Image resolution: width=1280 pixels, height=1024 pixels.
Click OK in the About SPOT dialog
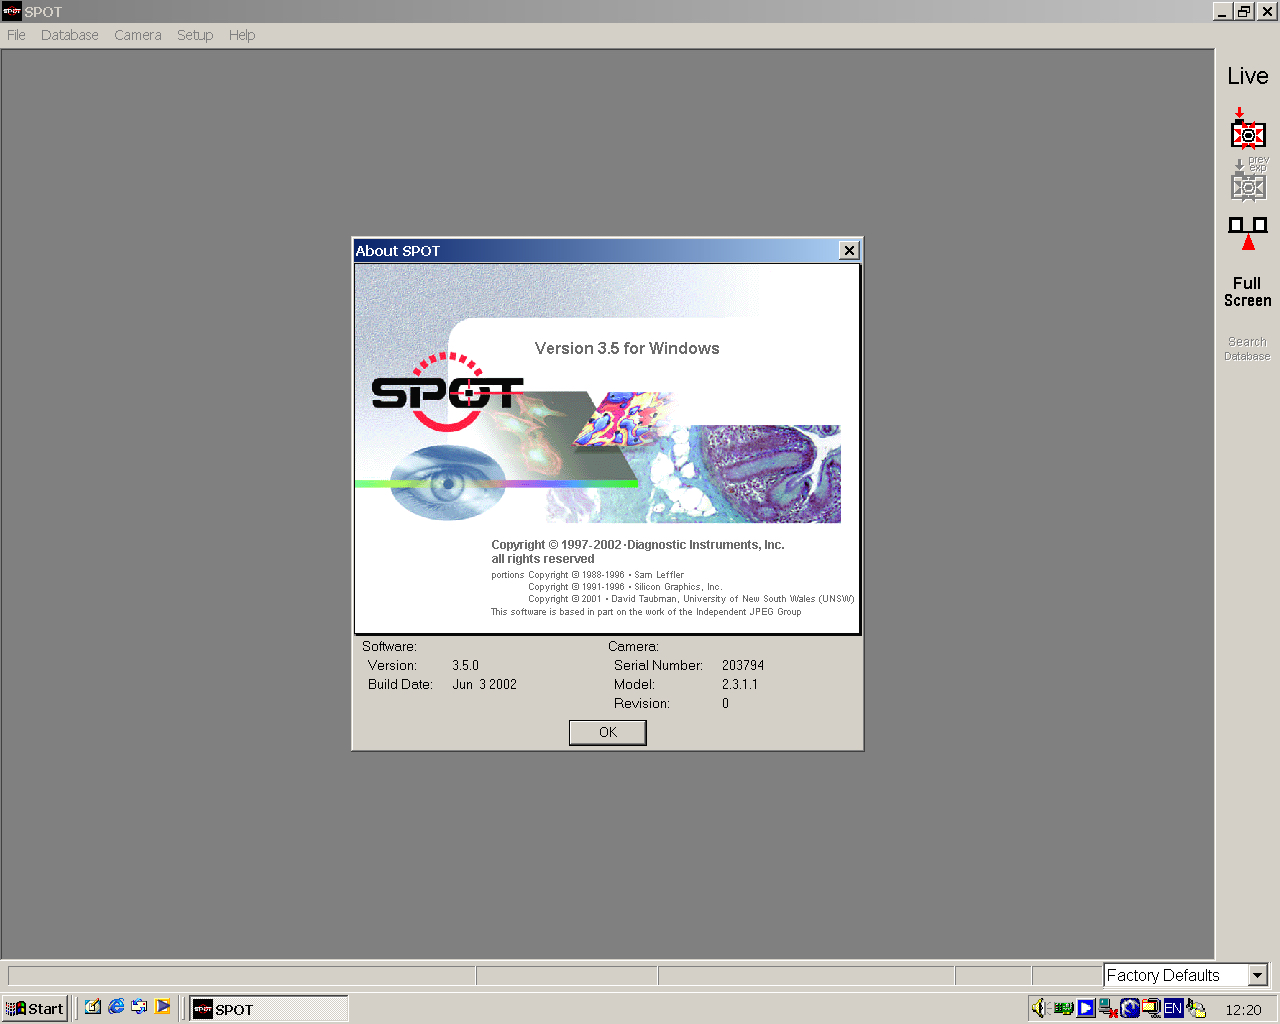pos(608,733)
